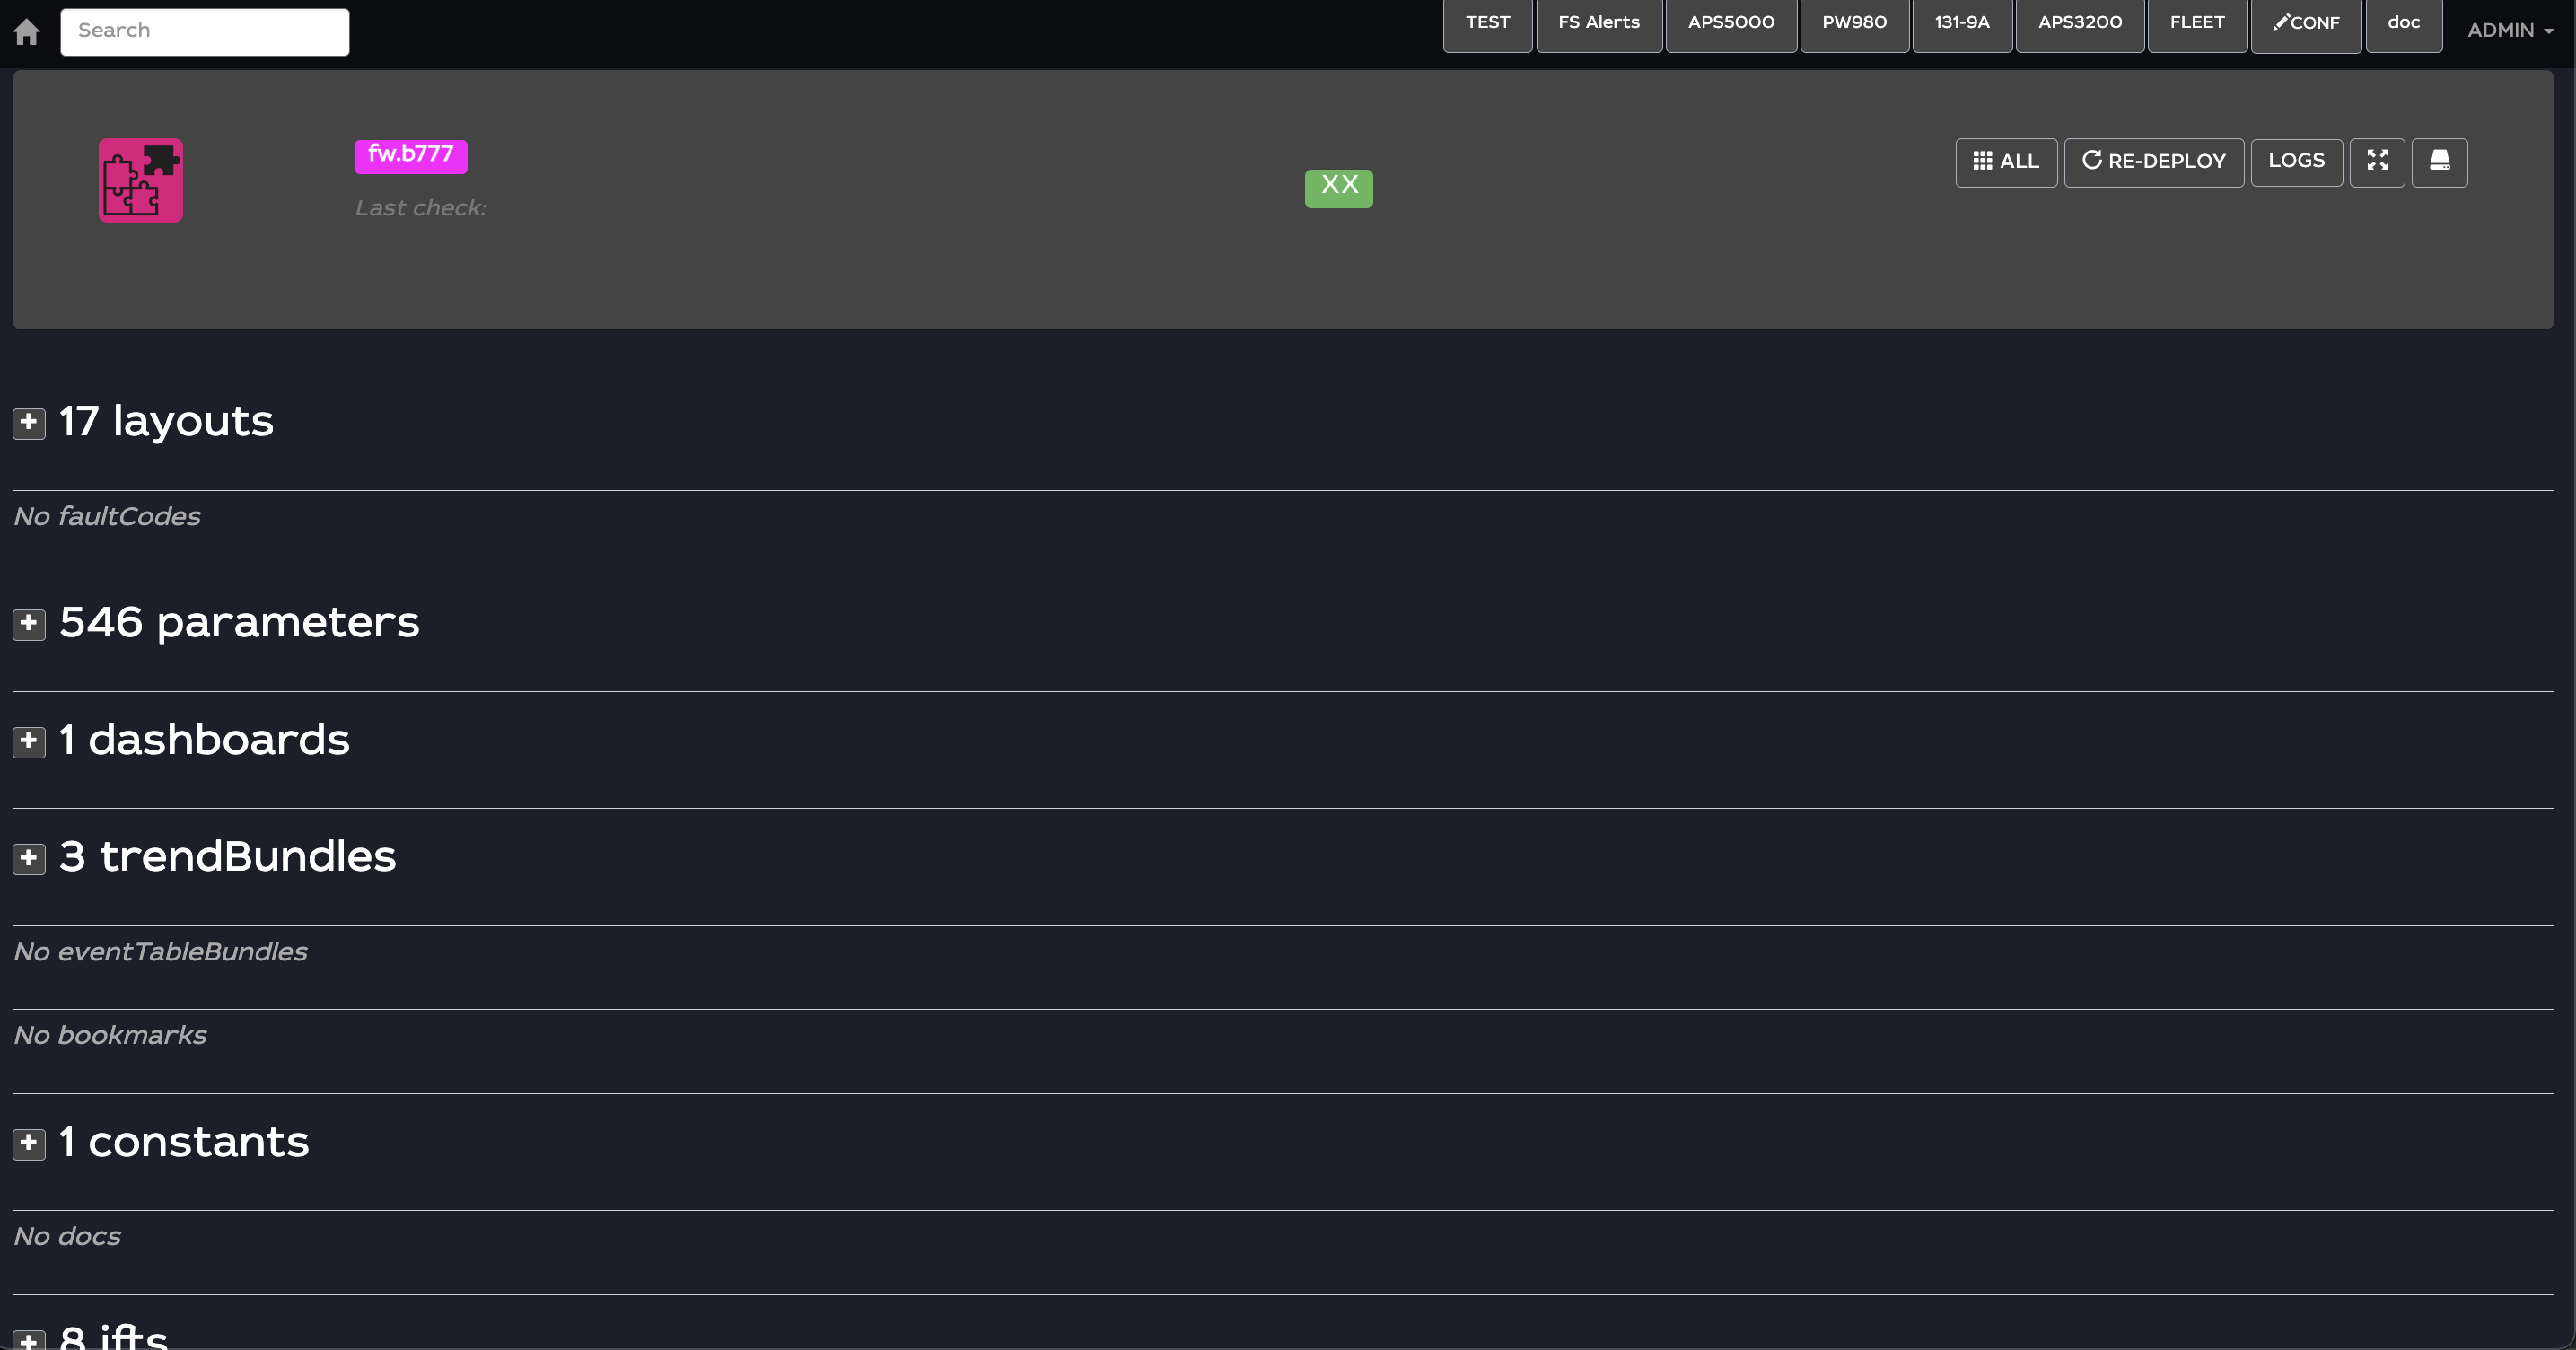
Task: Focus the Search input field
Action: coord(205,31)
